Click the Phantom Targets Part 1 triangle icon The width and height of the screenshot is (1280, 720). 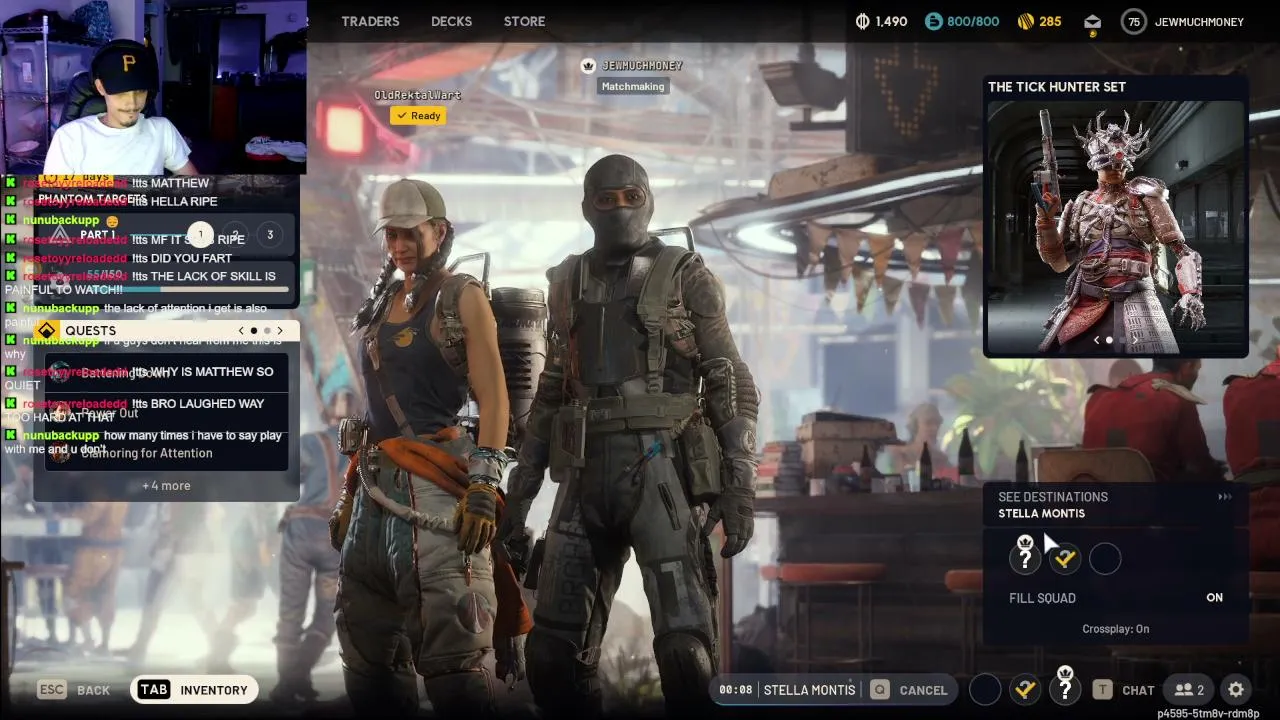pos(59,235)
